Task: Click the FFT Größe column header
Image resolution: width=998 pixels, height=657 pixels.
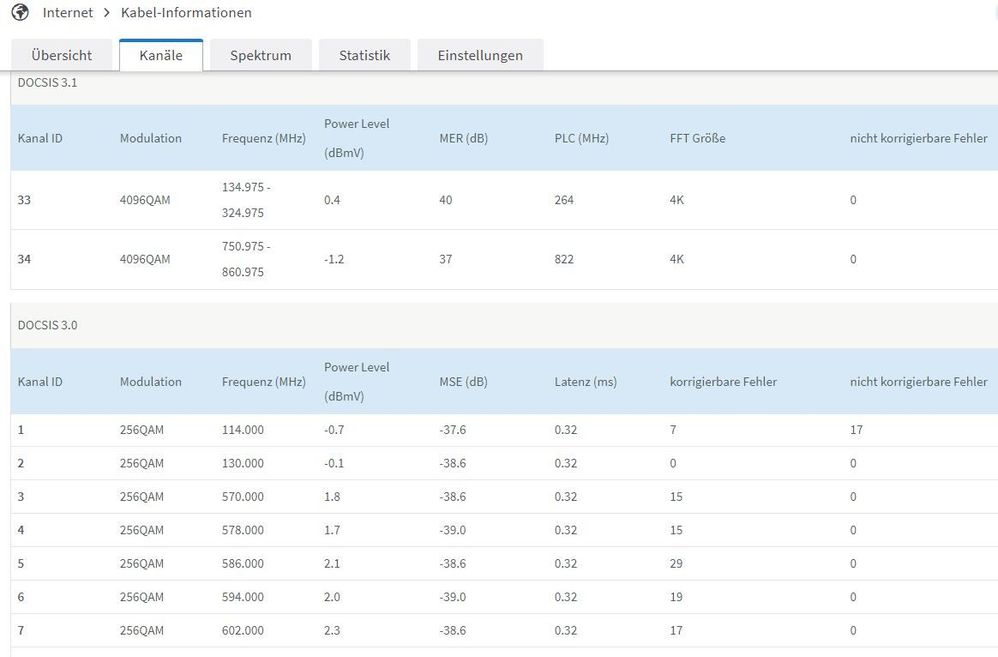Action: (x=697, y=138)
